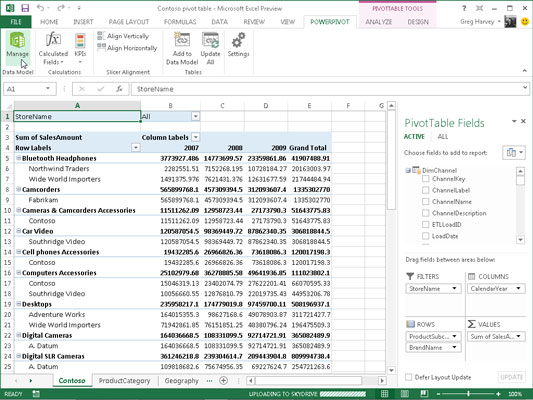533x400 pixels.
Task: Click the UPDATE button
Action: [x=512, y=377]
